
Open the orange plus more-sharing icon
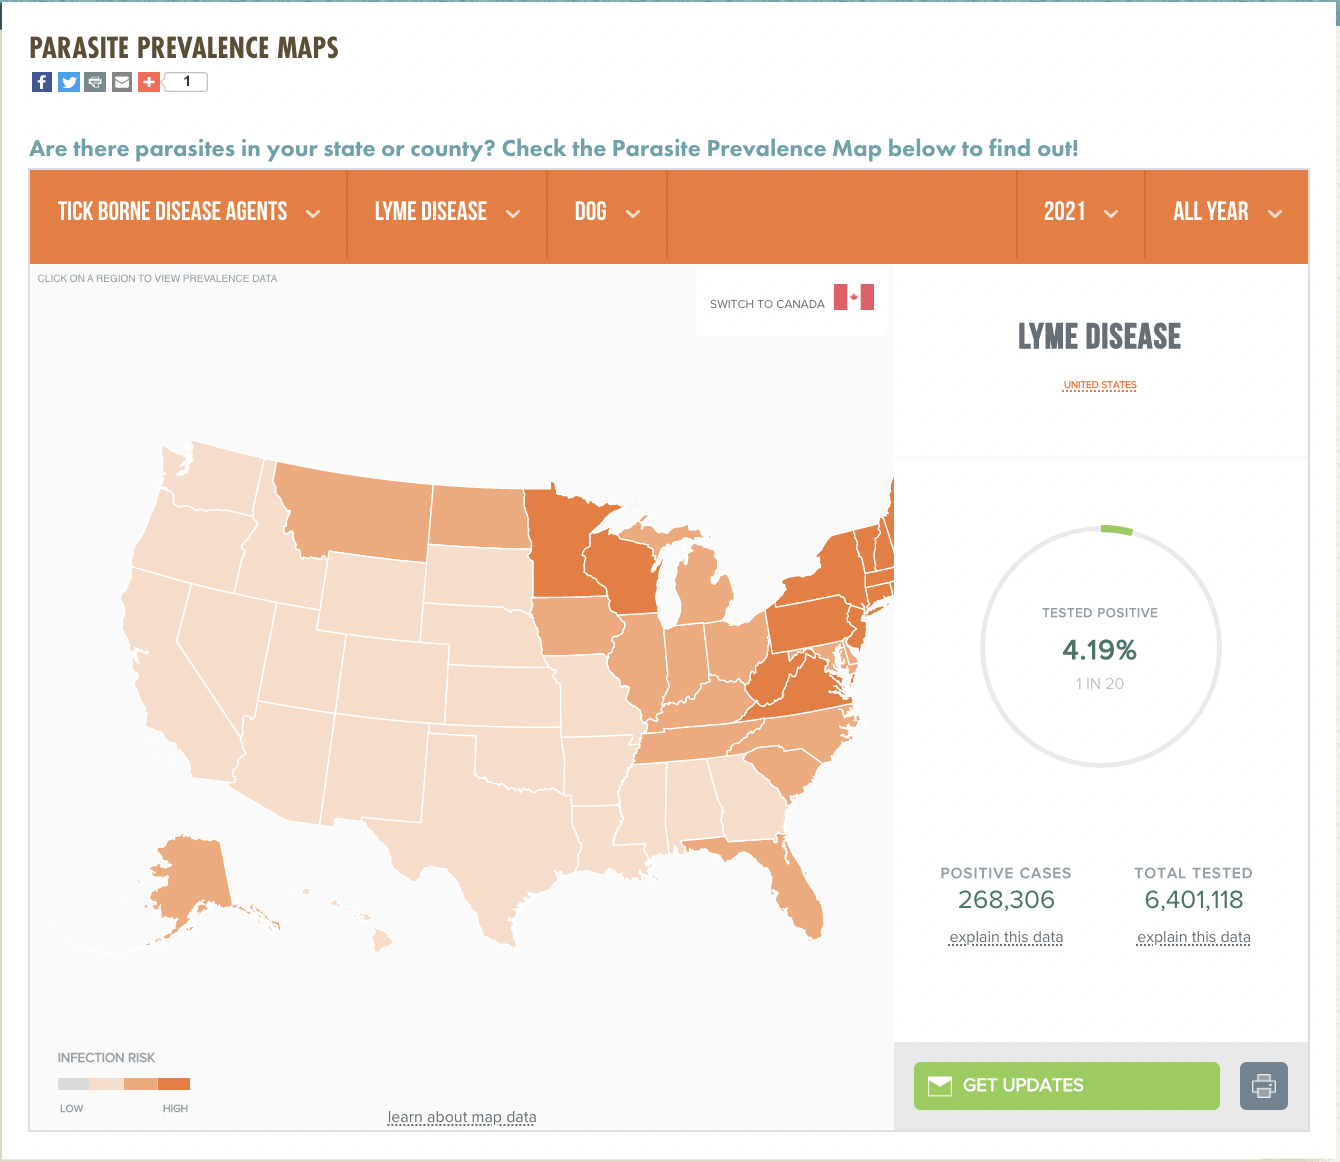click(148, 82)
